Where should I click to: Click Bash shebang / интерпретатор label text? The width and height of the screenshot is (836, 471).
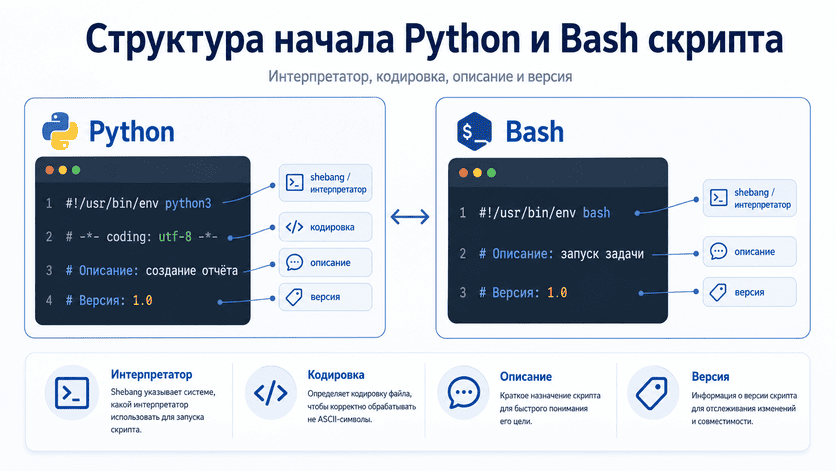(762, 198)
